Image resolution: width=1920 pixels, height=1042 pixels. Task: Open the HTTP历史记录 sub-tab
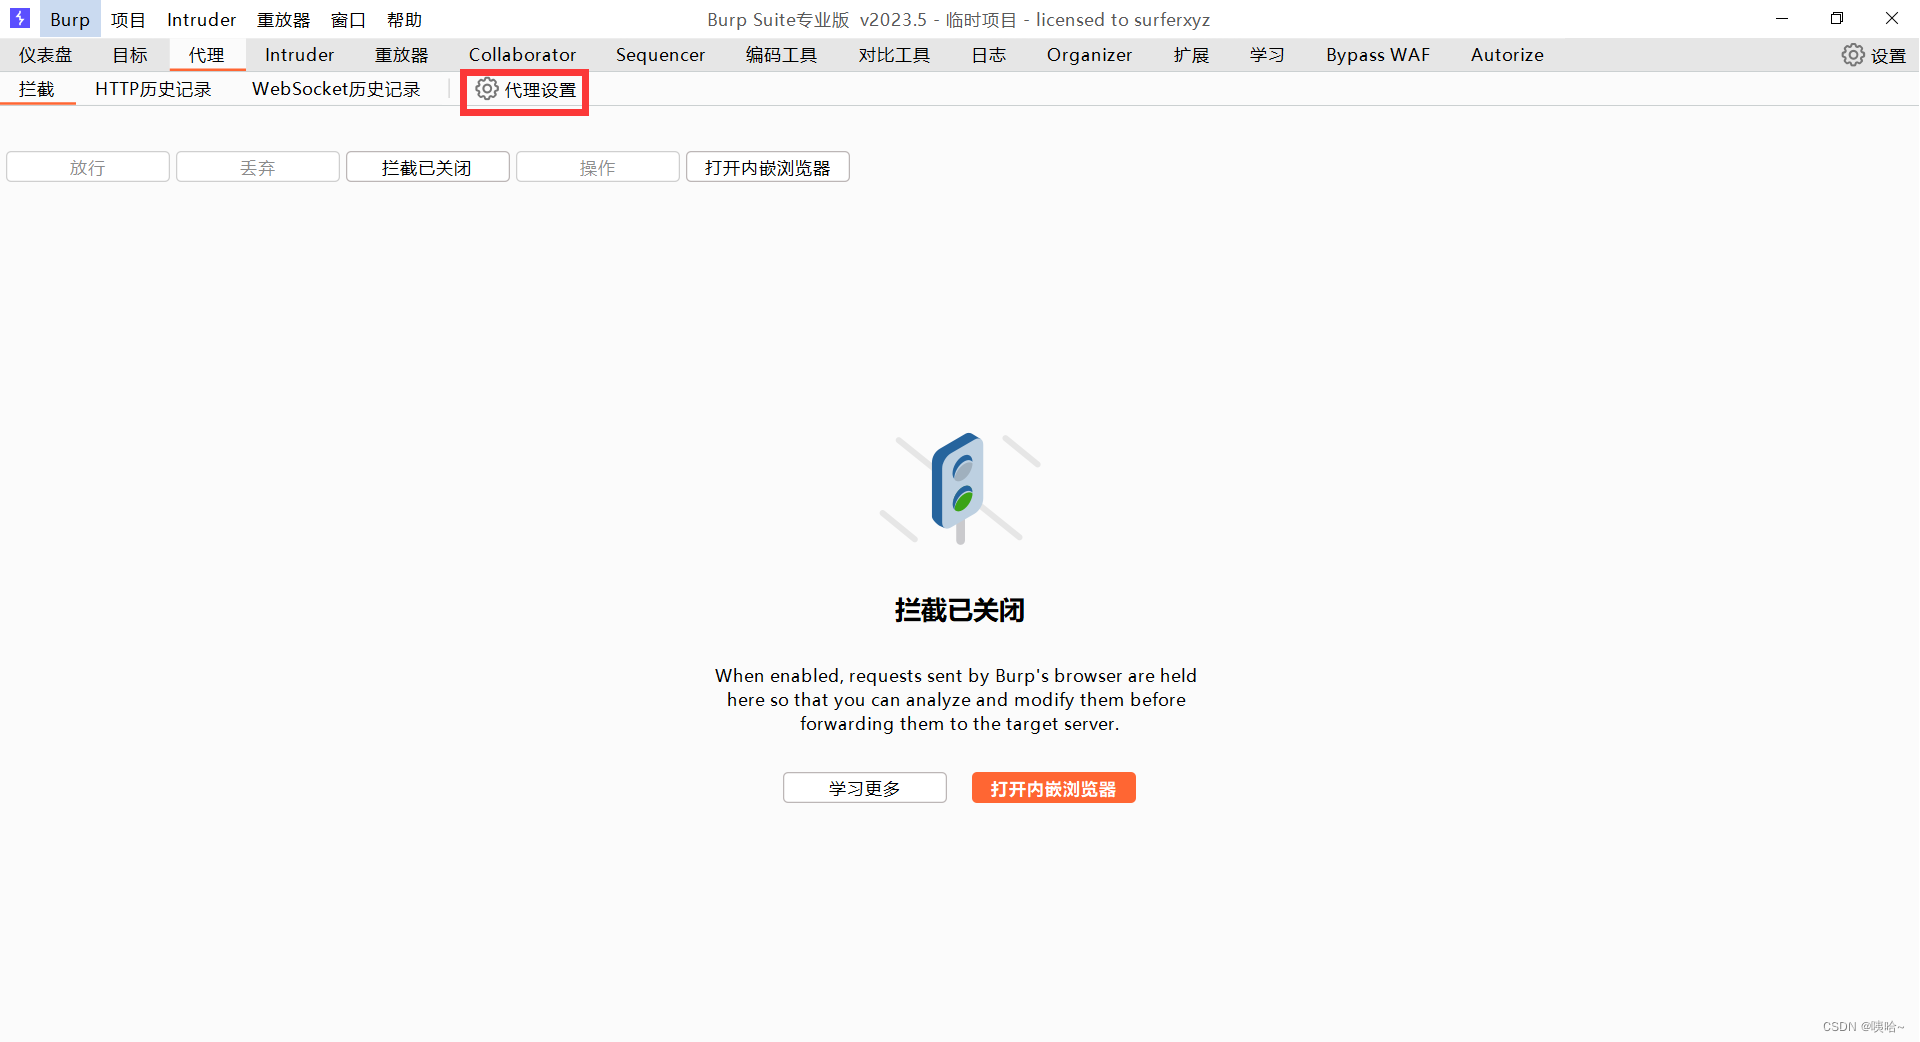pyautogui.click(x=153, y=89)
